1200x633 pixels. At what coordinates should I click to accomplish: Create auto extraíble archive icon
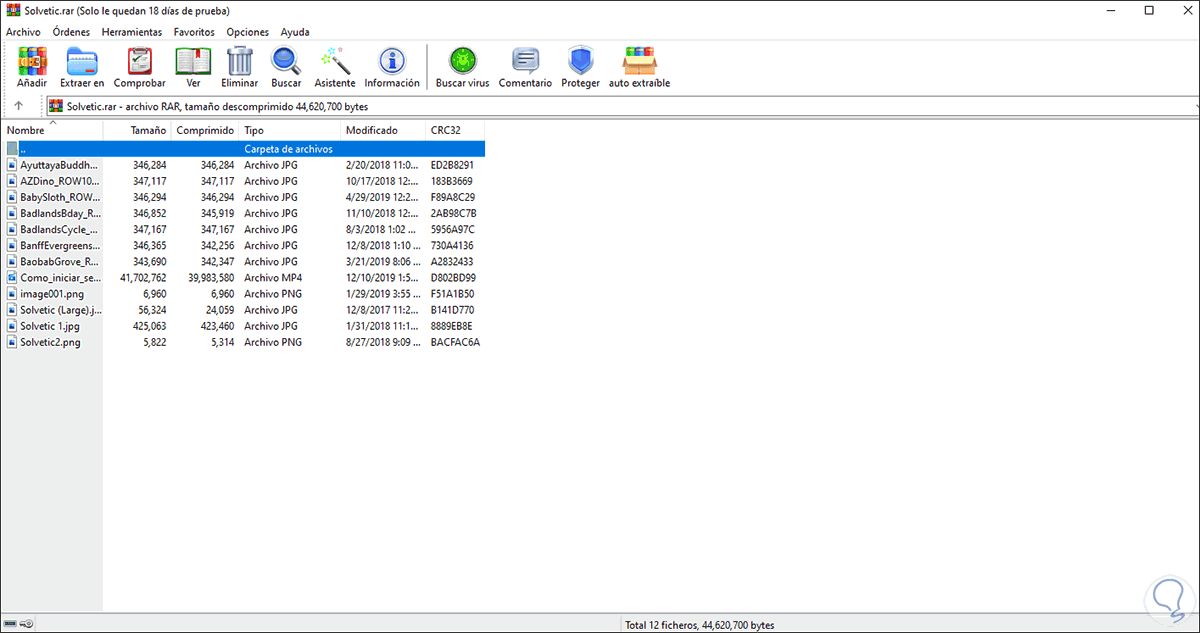pos(639,62)
